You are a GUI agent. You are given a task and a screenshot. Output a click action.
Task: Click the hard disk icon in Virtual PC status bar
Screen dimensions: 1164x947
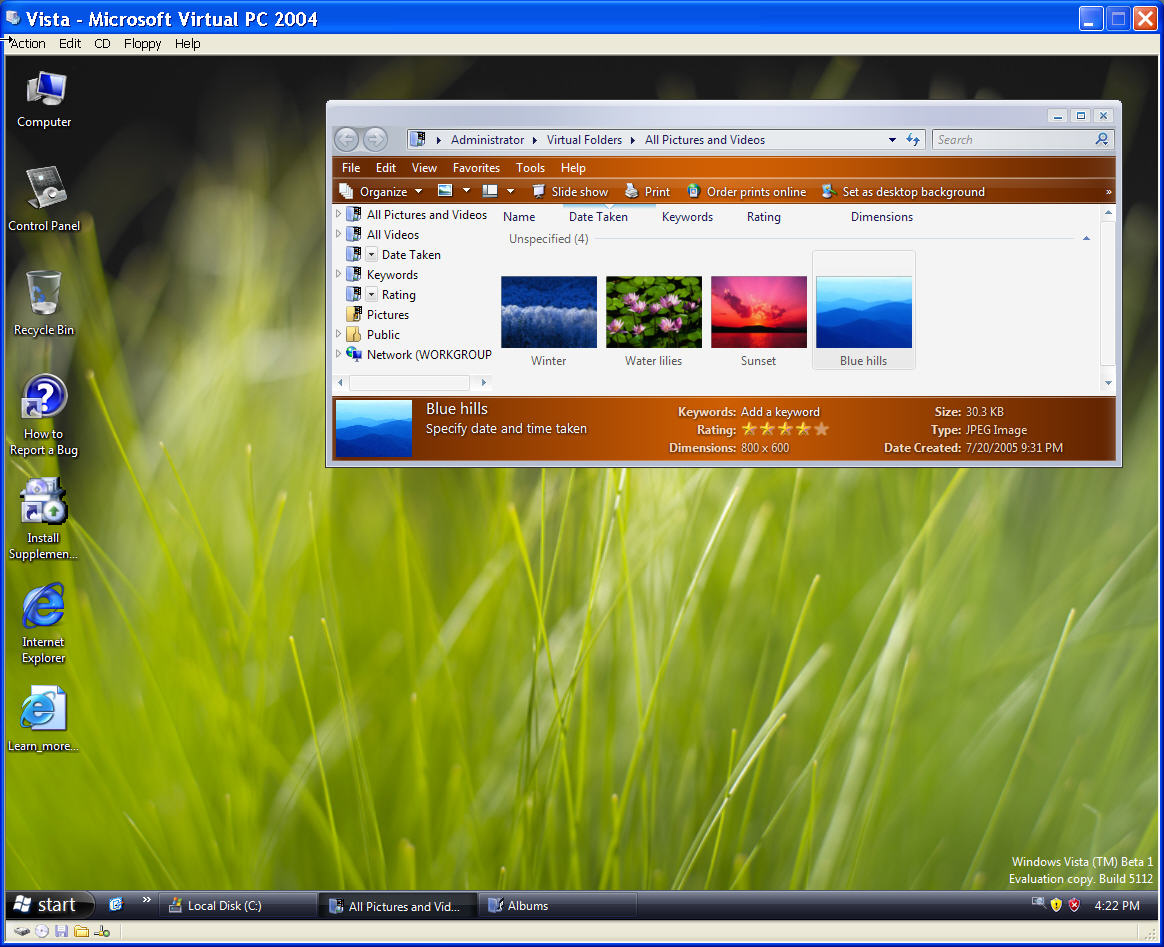22,931
